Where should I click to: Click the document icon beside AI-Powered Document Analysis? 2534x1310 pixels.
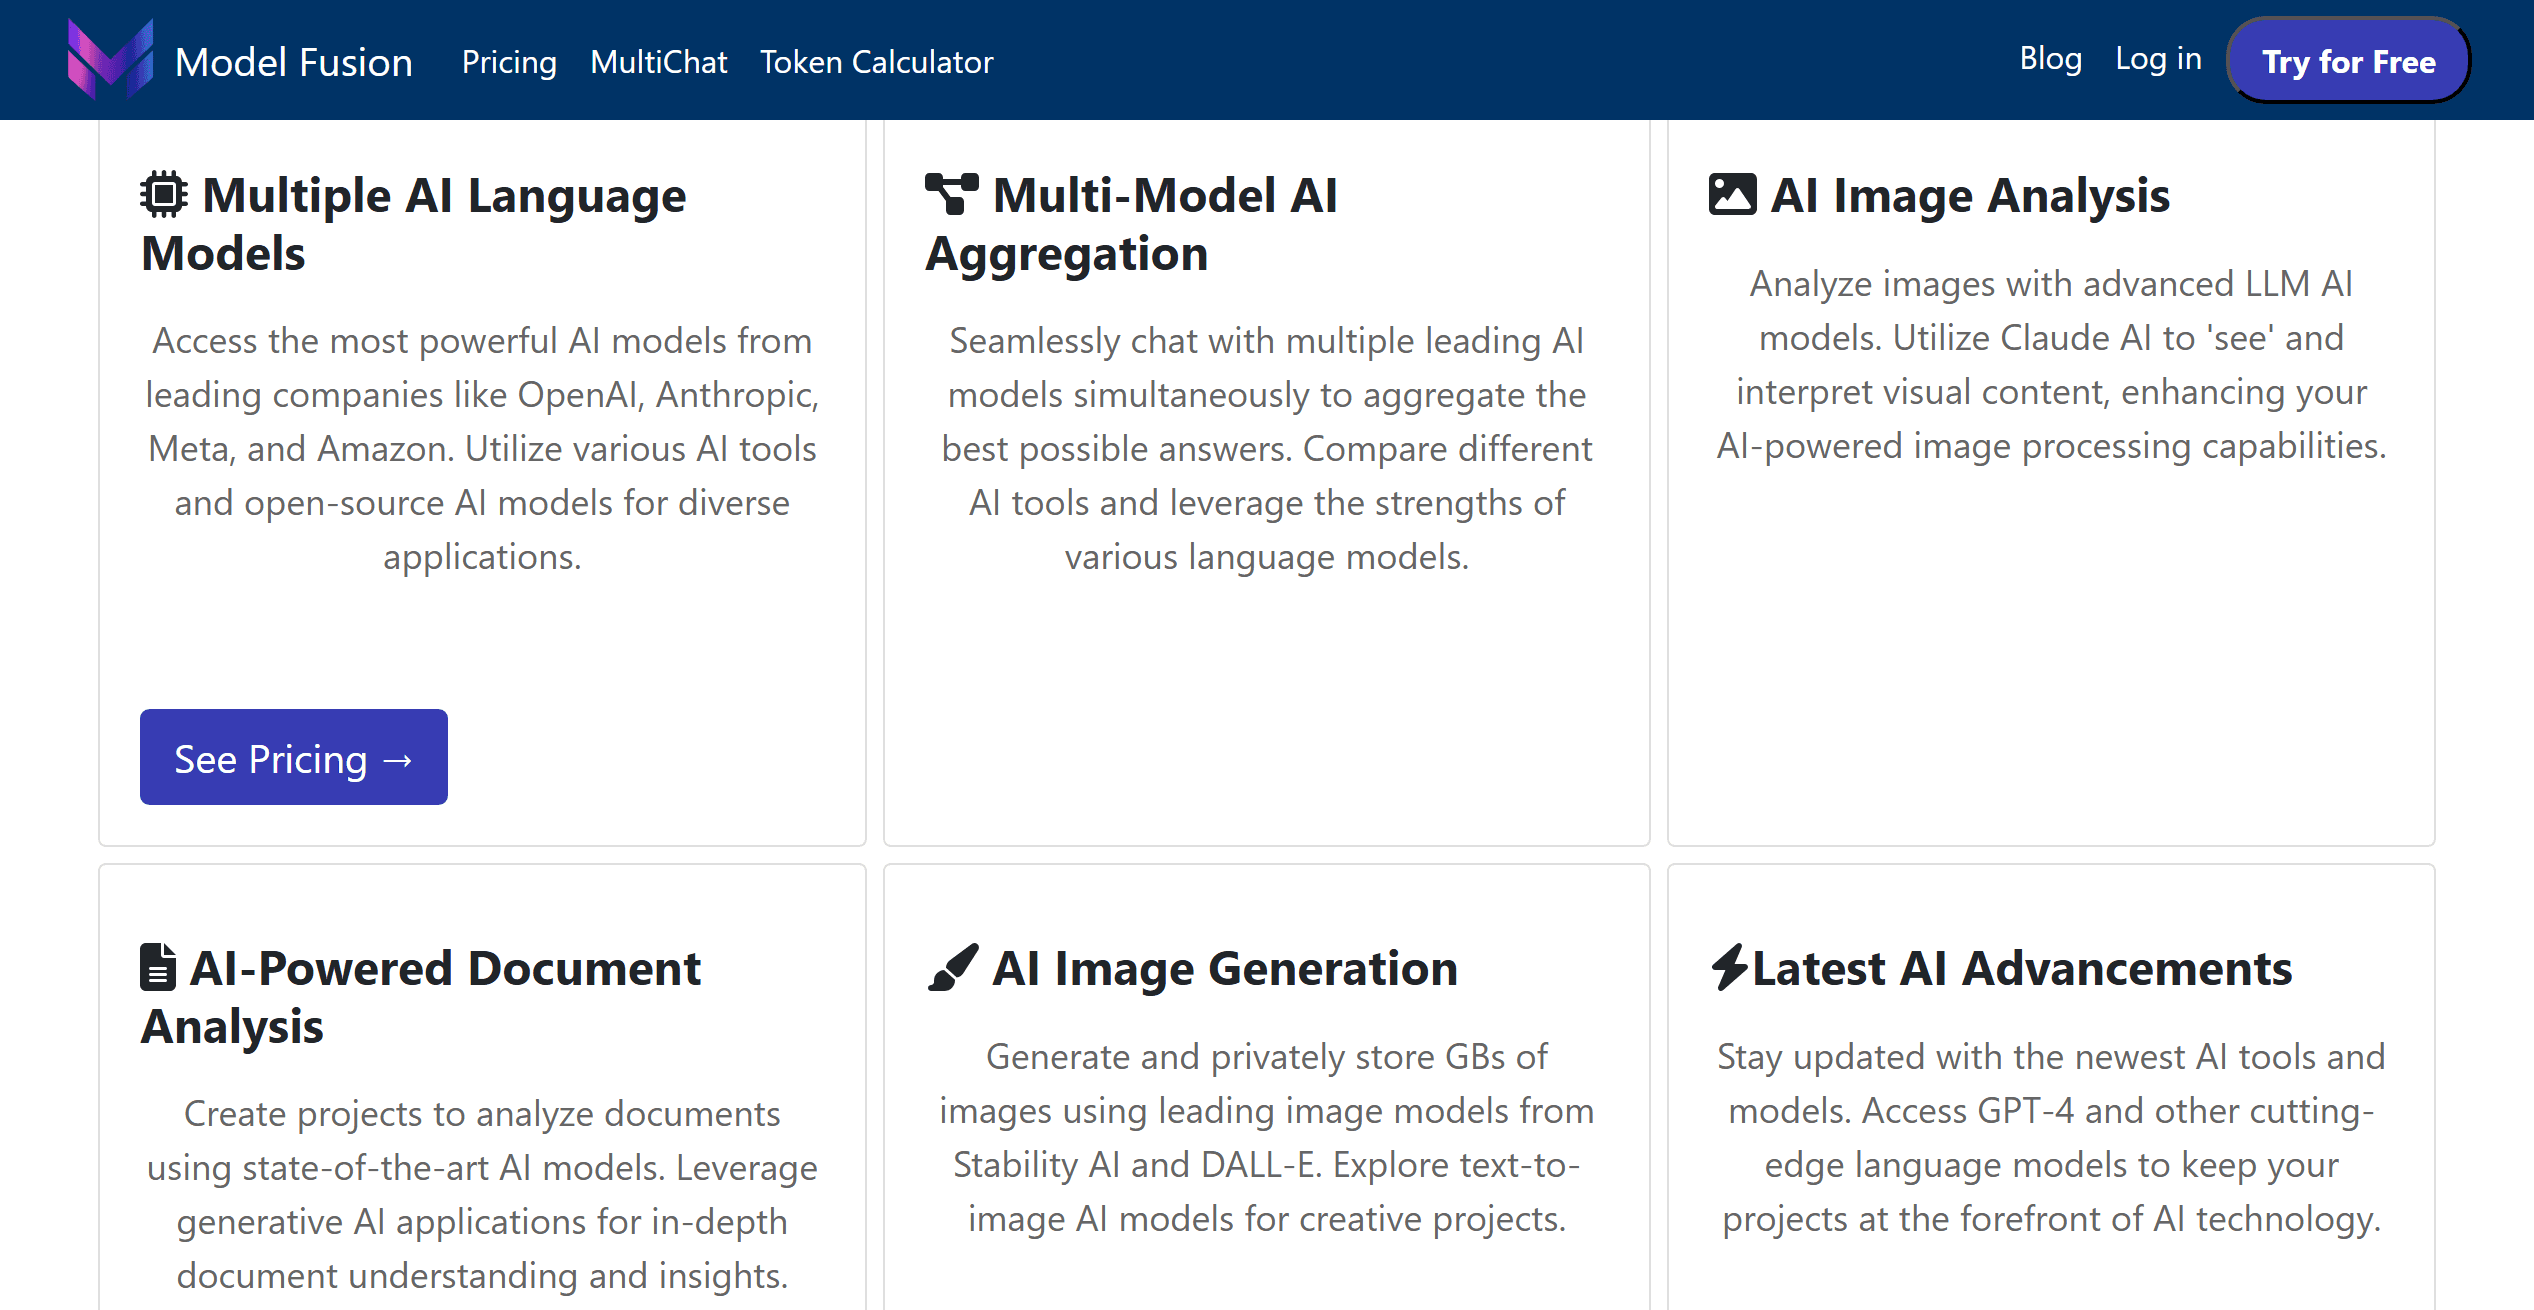pos(158,967)
